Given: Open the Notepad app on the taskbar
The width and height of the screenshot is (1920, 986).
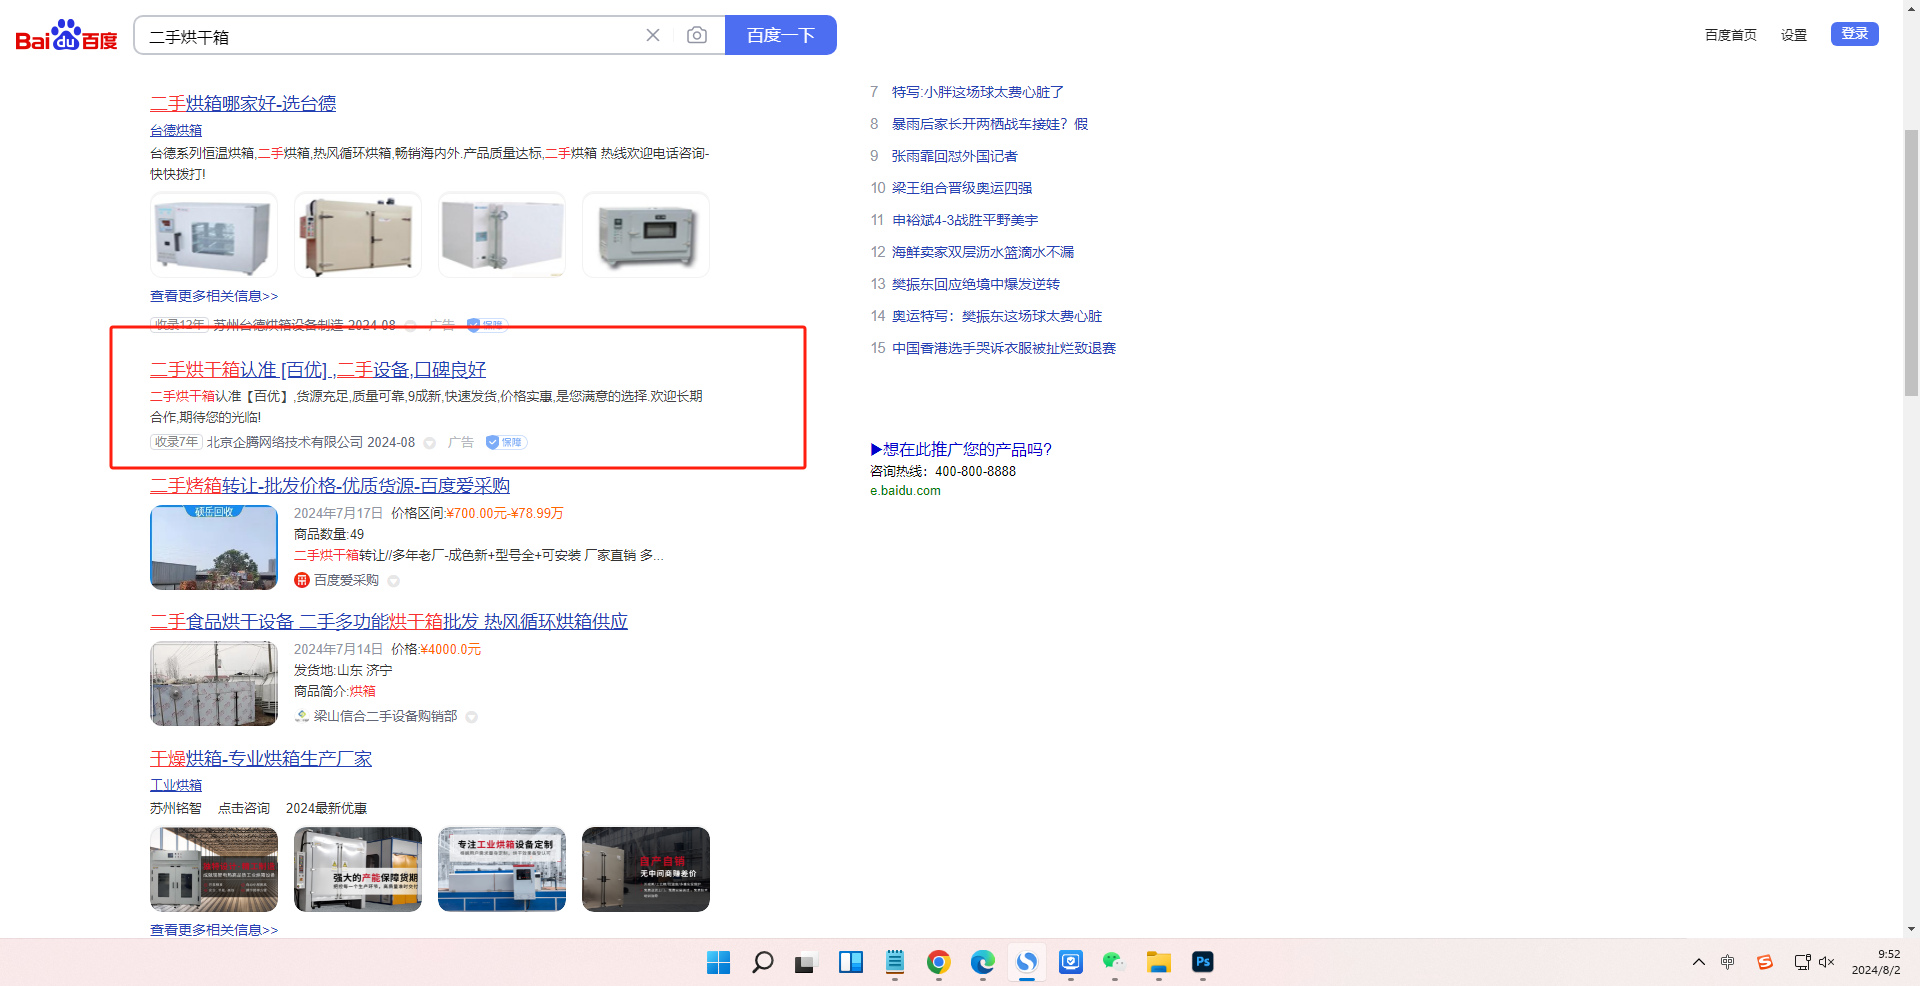Looking at the screenshot, I should [x=894, y=962].
